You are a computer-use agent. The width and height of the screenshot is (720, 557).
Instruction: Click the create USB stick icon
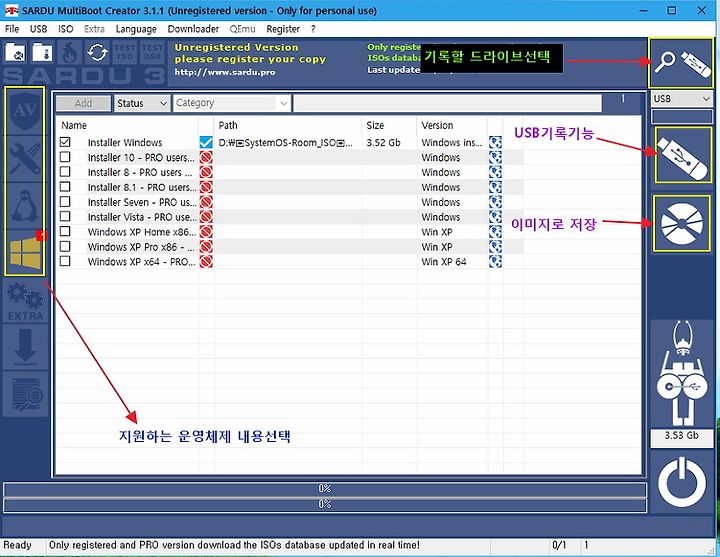[x=683, y=155]
